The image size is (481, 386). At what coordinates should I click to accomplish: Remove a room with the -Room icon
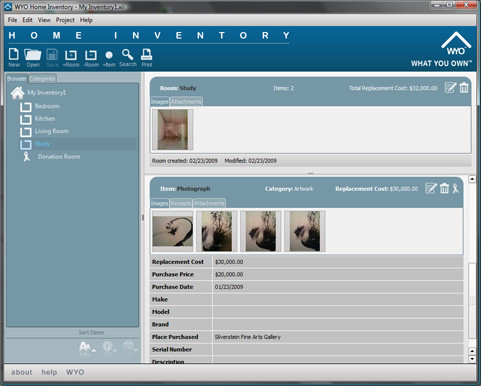(x=91, y=58)
